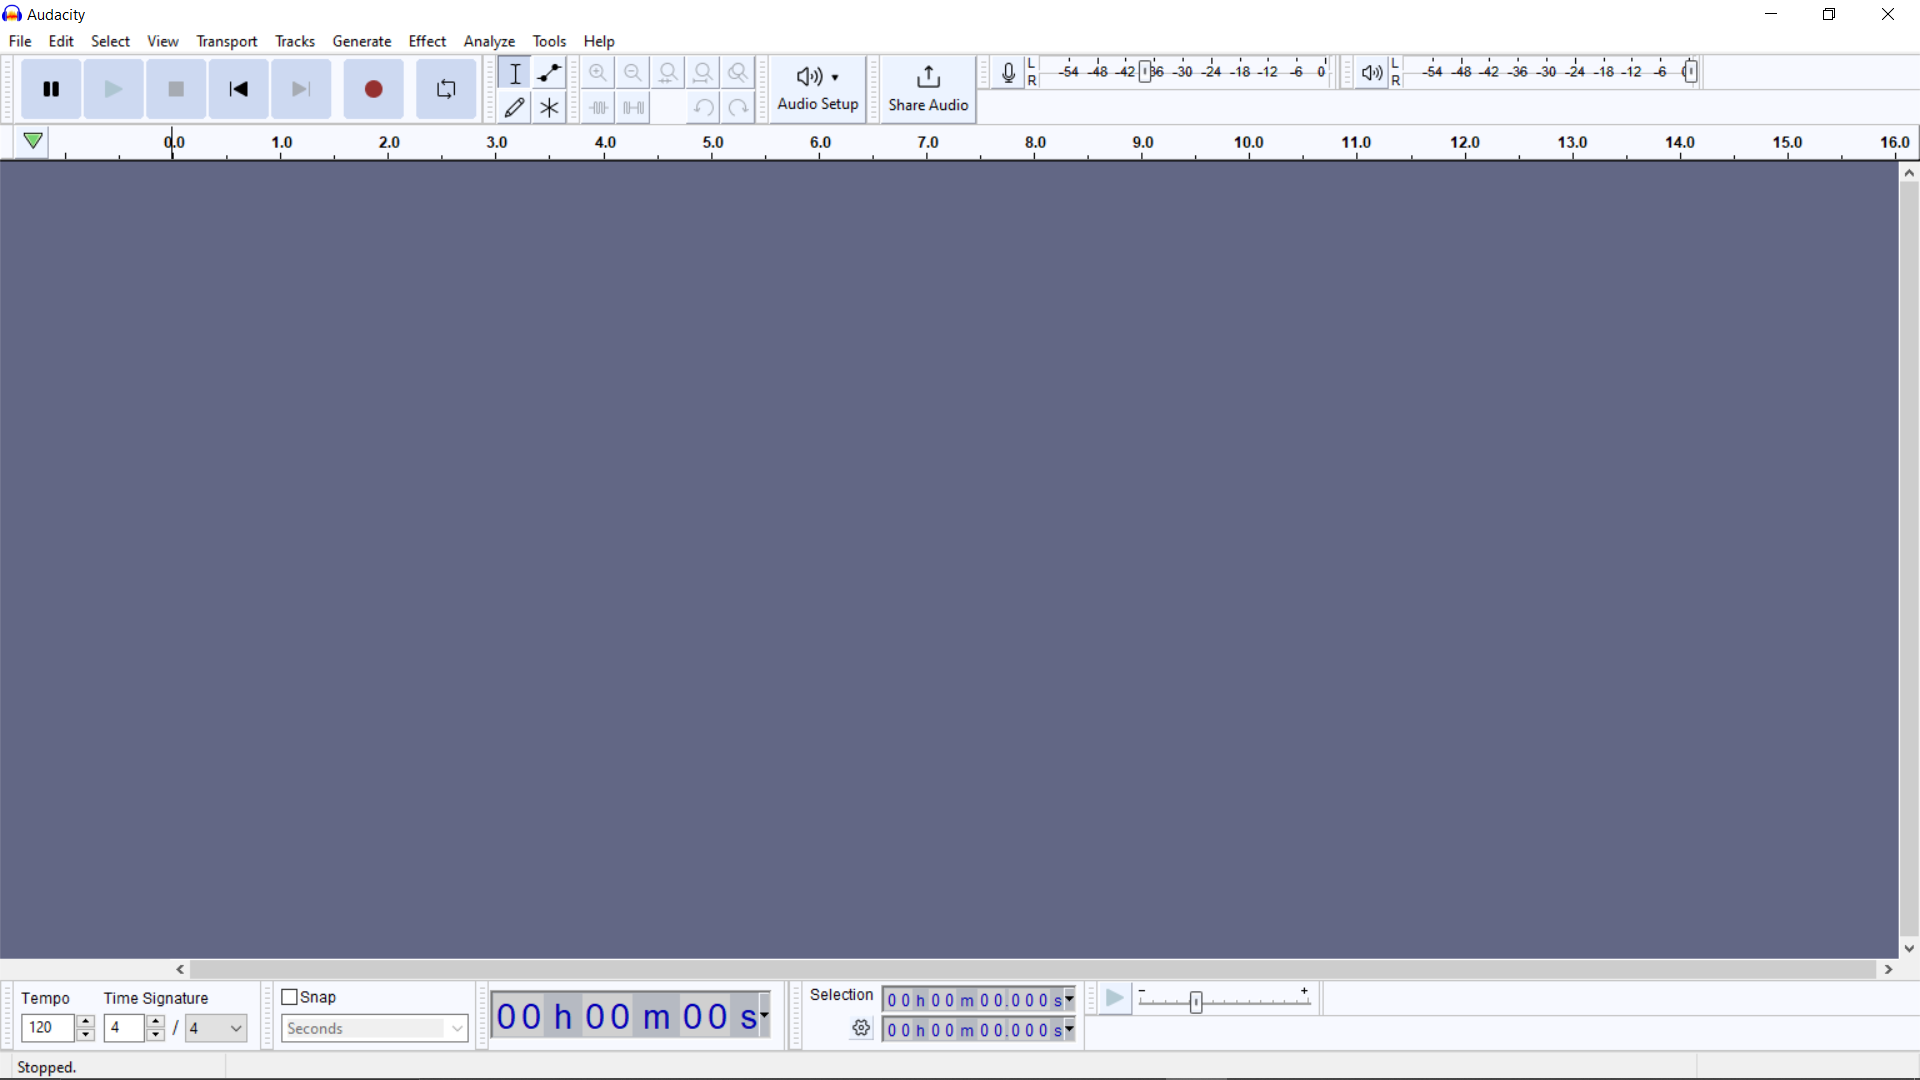Click the Record button
This screenshot has height=1080, width=1920.
pos(373,88)
